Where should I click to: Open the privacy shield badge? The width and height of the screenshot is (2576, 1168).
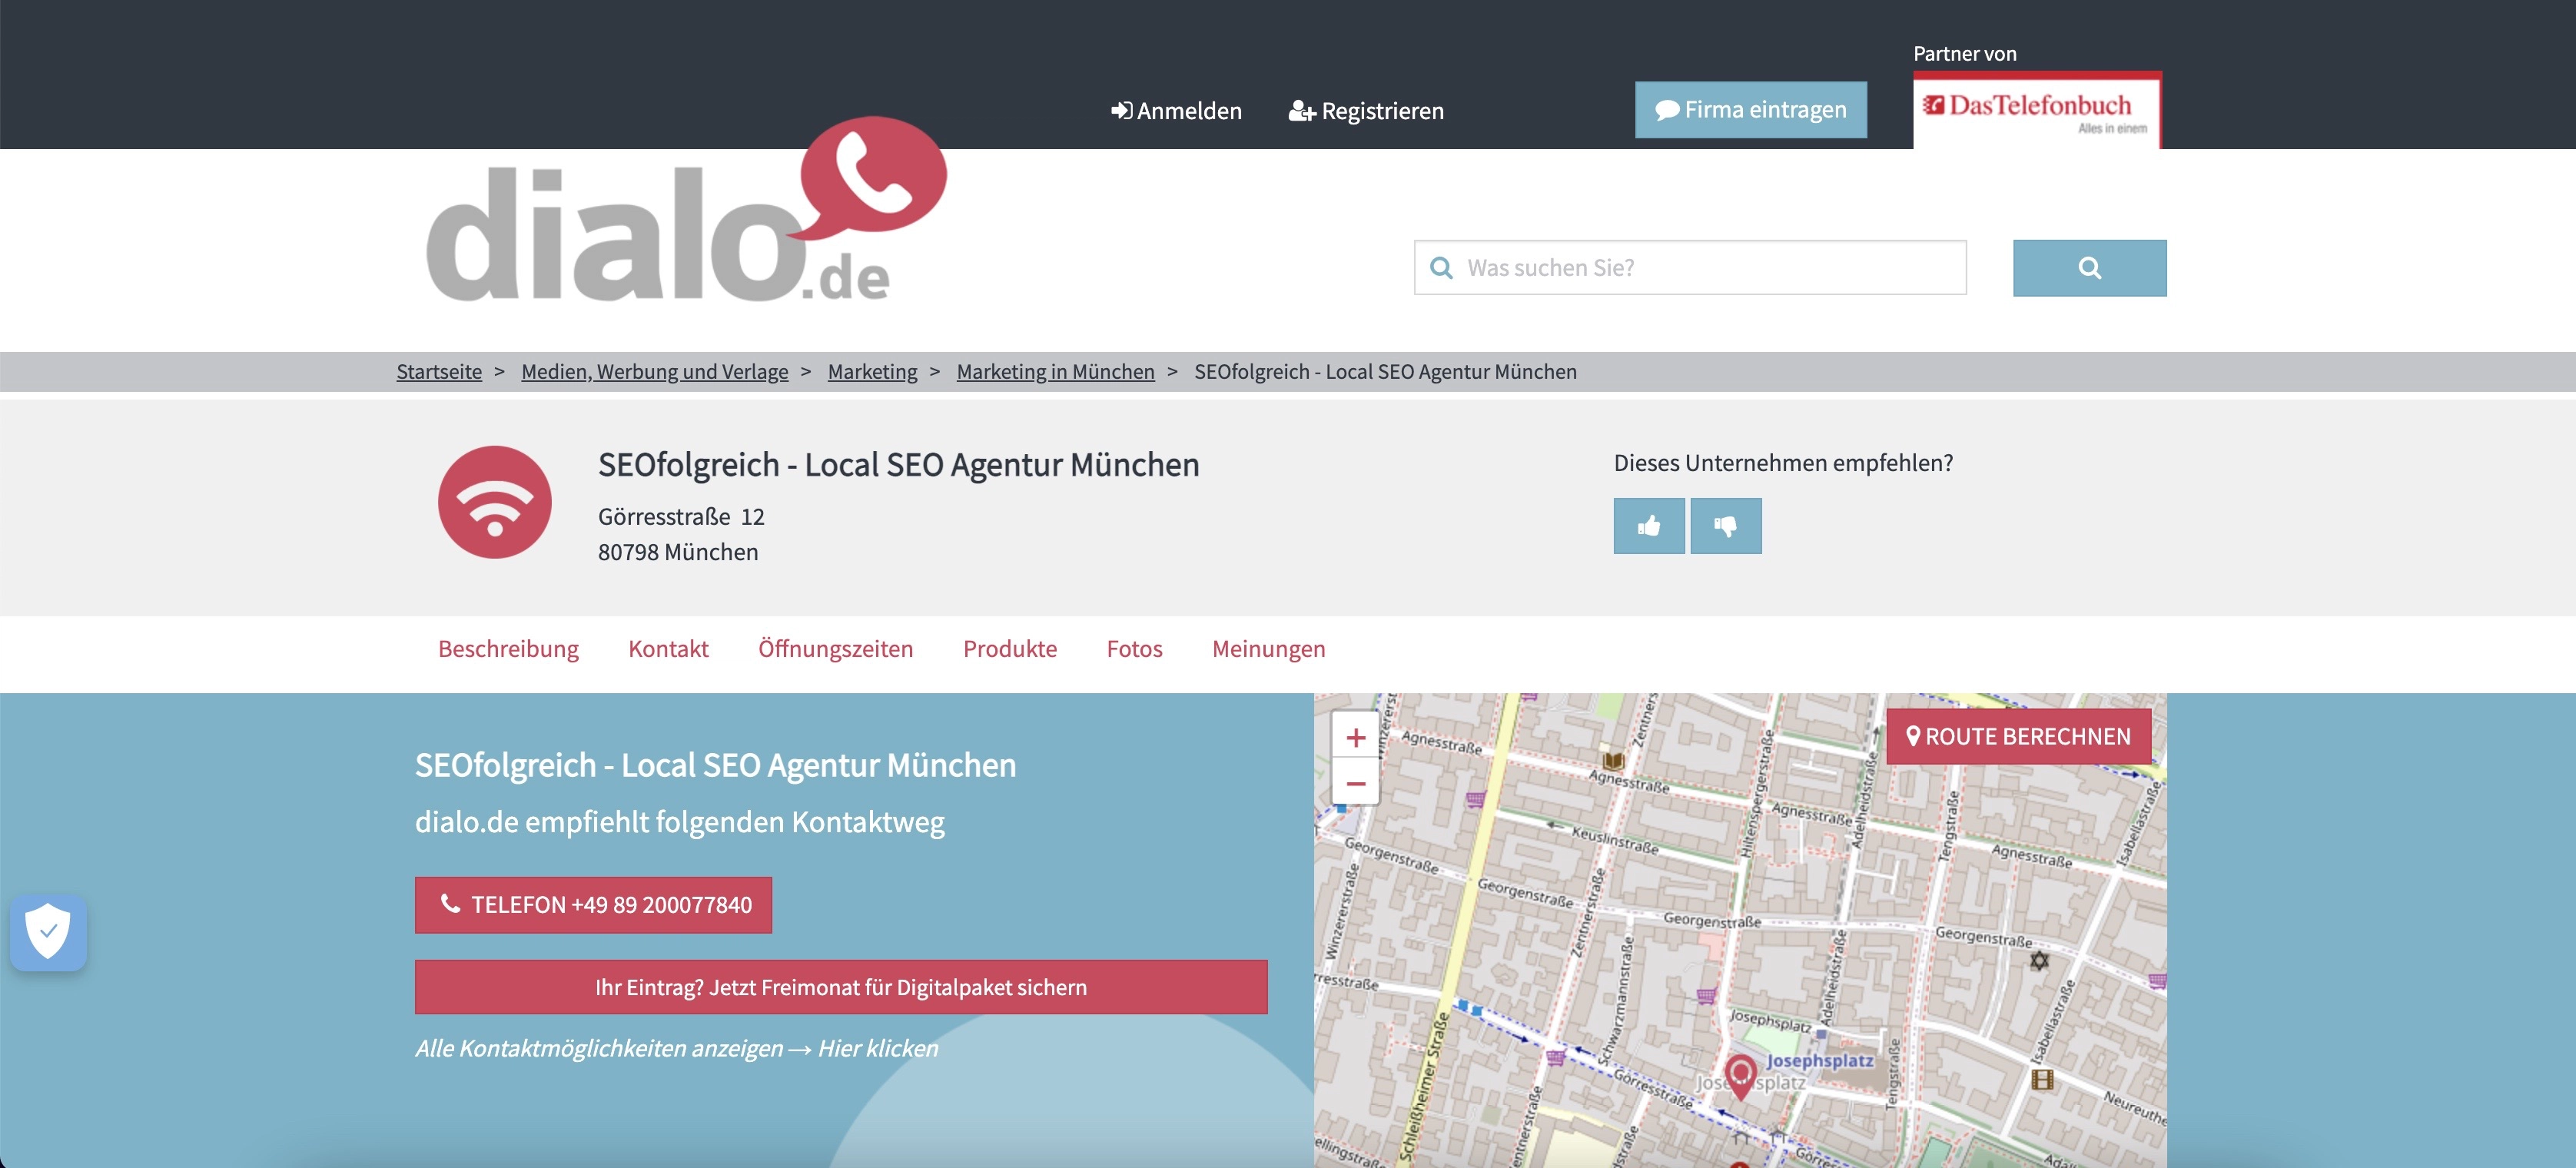coord(48,932)
